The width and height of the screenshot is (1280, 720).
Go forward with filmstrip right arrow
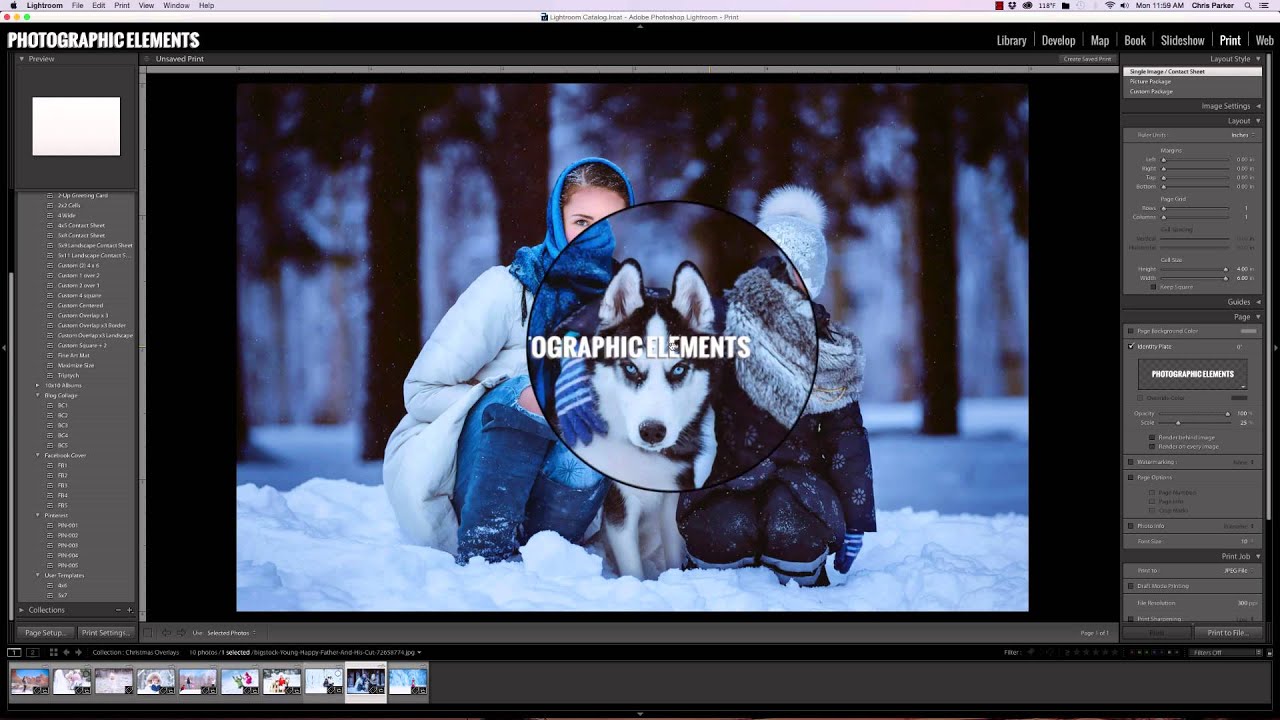tap(78, 652)
